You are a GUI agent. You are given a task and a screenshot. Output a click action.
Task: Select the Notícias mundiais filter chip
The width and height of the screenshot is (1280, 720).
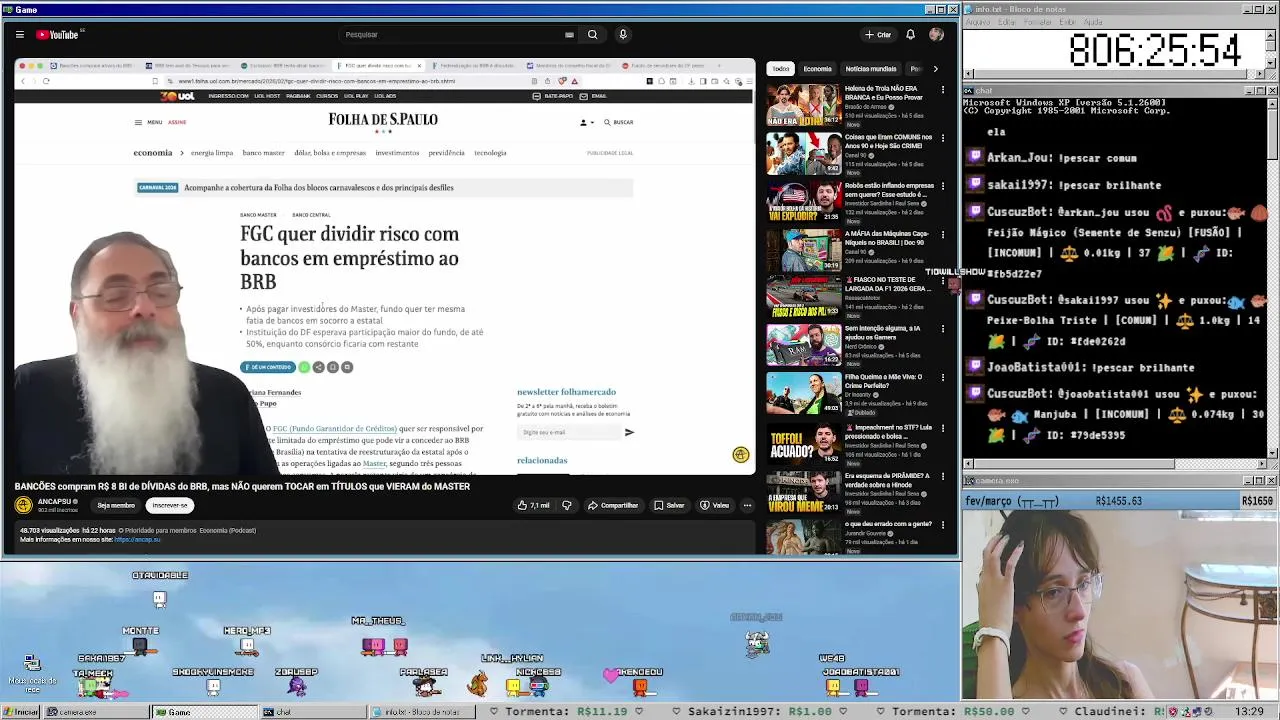[x=871, y=69]
